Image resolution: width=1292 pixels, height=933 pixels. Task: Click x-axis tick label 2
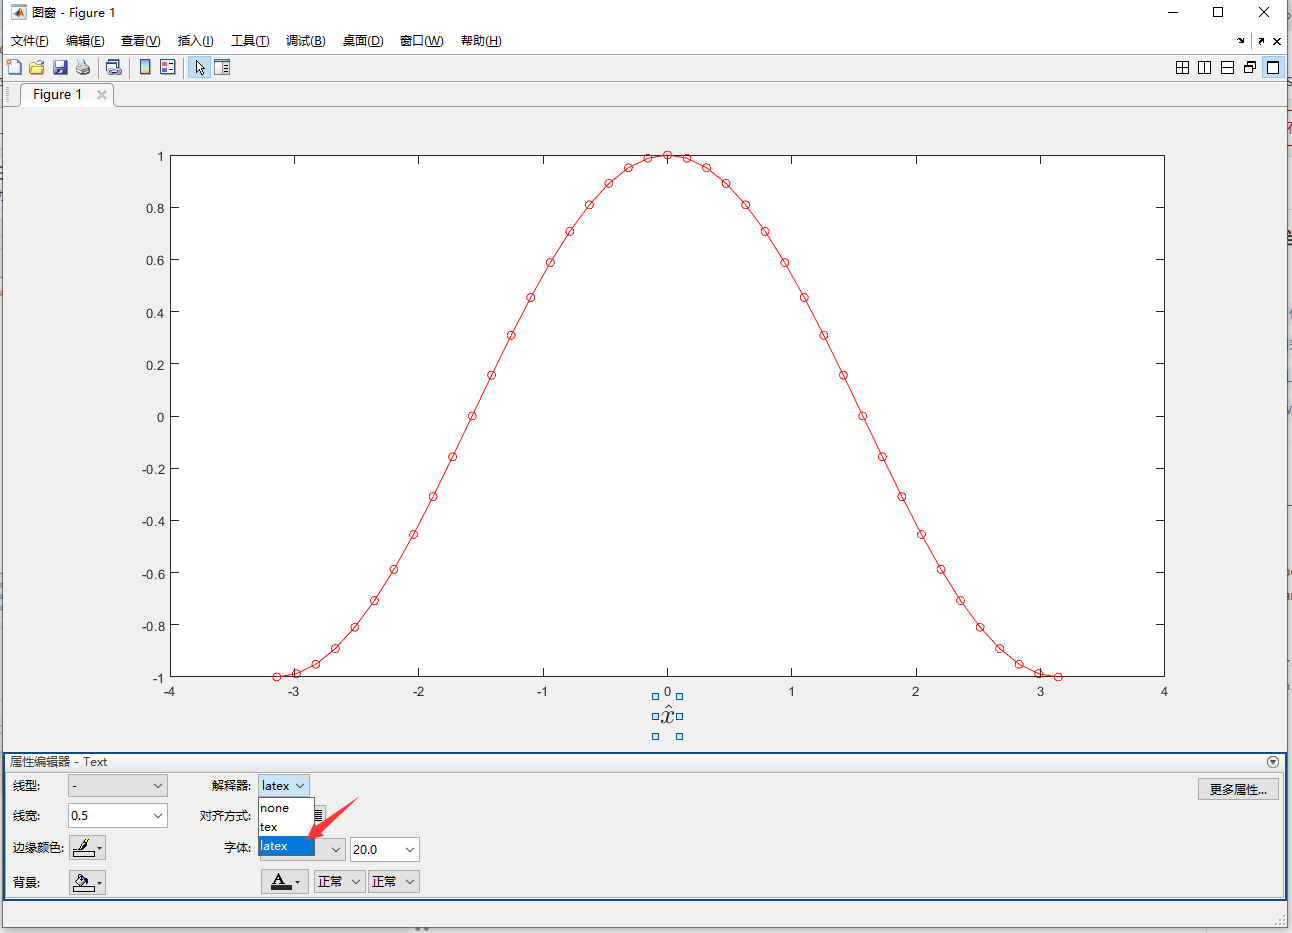(915, 691)
